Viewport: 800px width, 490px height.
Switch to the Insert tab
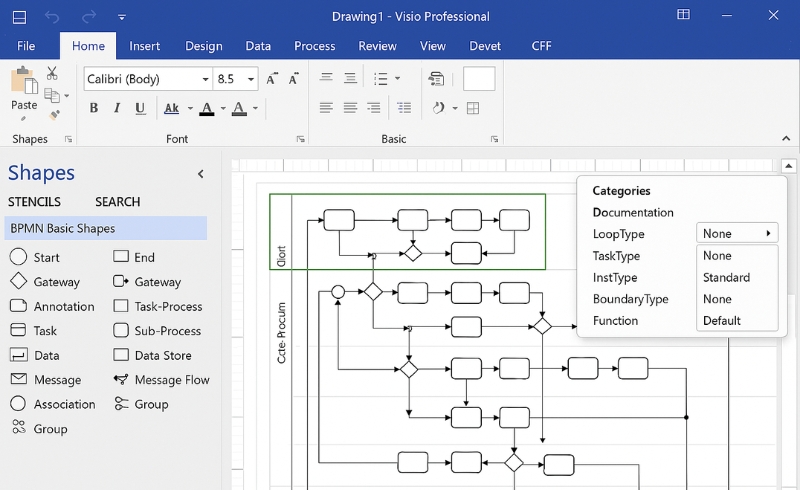click(x=144, y=46)
